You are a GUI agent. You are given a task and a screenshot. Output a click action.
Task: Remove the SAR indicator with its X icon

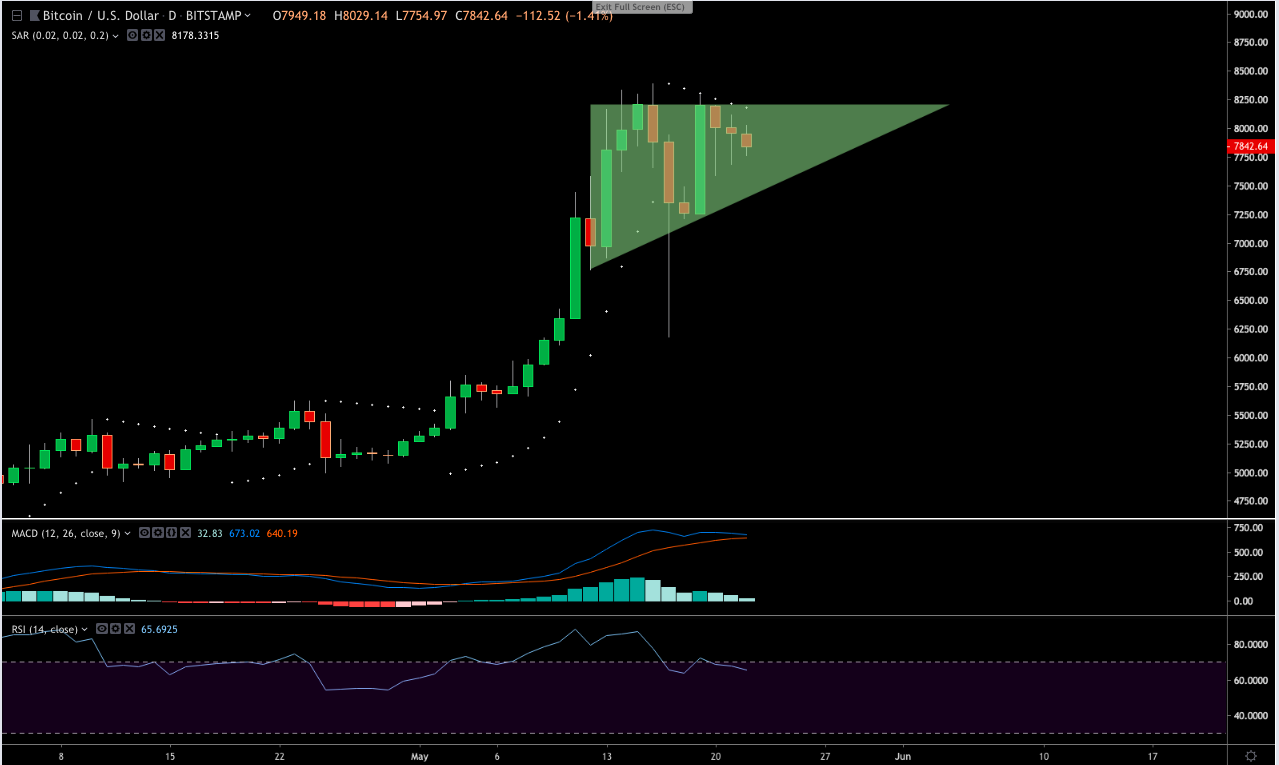tap(160, 35)
